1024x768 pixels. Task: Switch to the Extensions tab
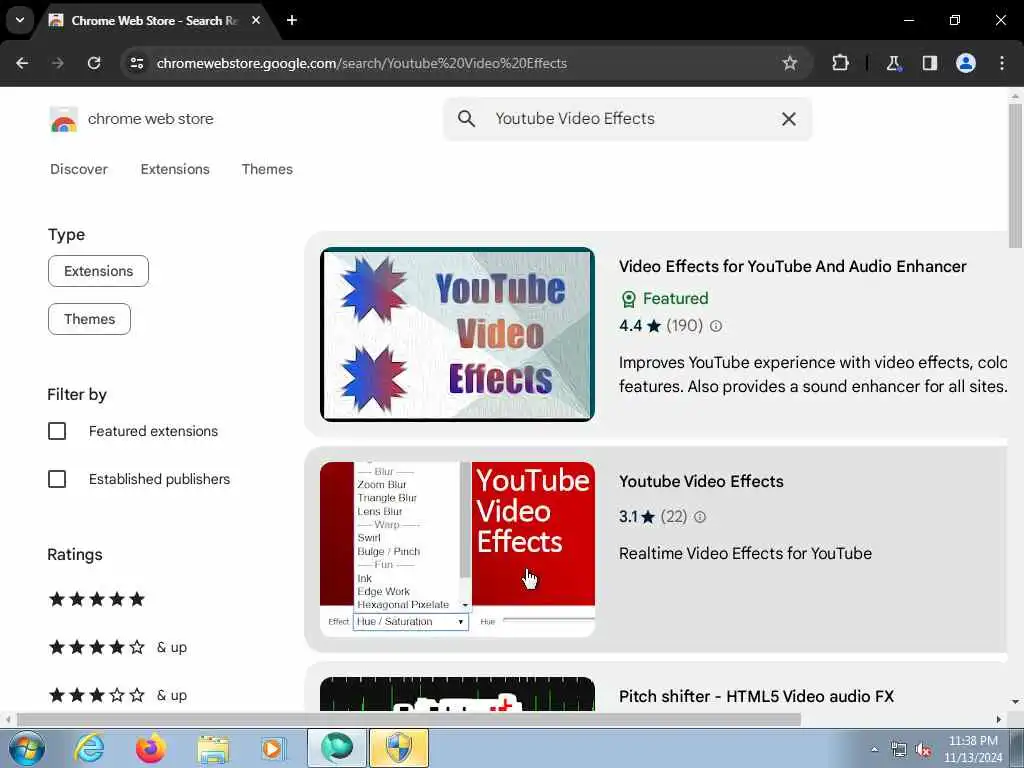(x=175, y=169)
